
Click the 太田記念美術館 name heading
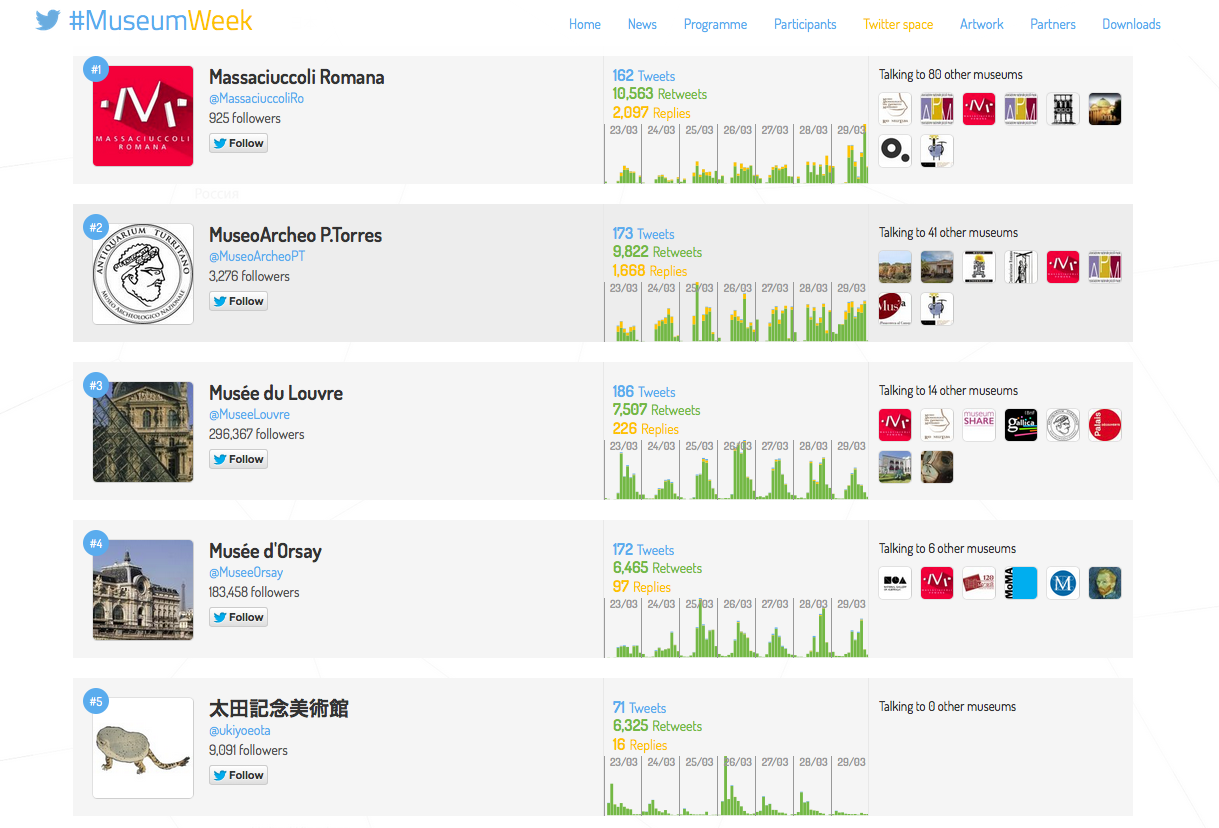pos(279,709)
